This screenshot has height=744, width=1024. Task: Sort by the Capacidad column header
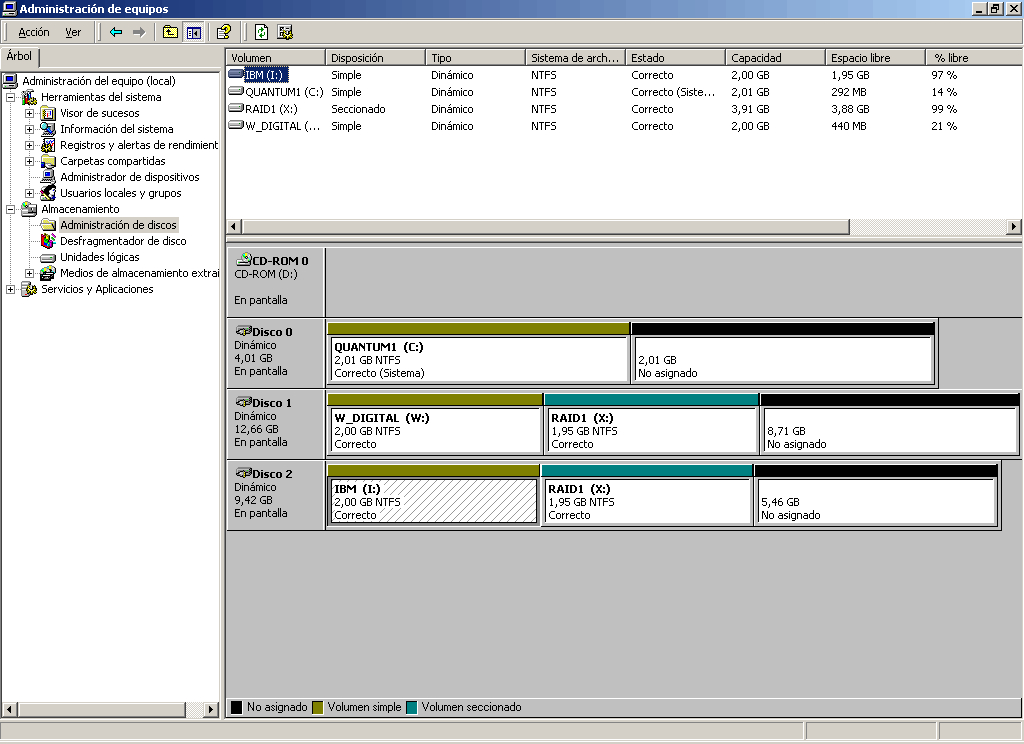tap(775, 57)
